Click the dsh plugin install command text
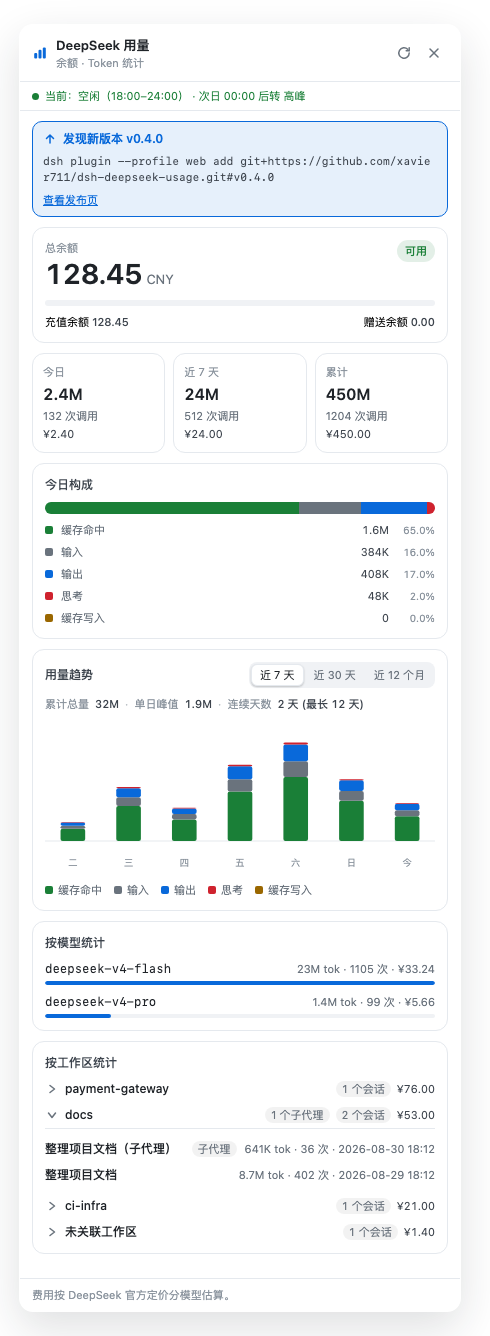The width and height of the screenshot is (490, 1336). (239, 169)
